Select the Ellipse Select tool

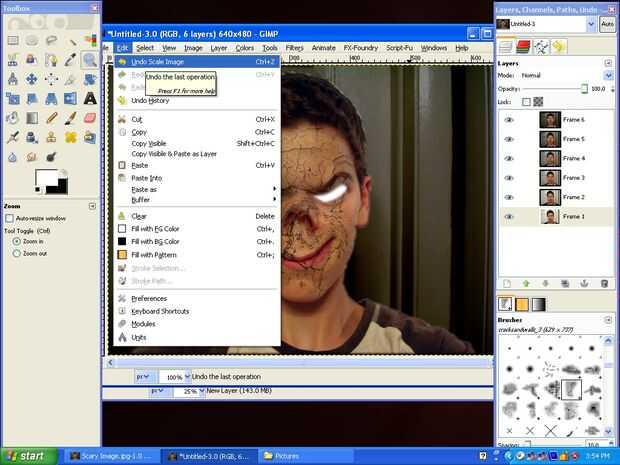(32, 41)
